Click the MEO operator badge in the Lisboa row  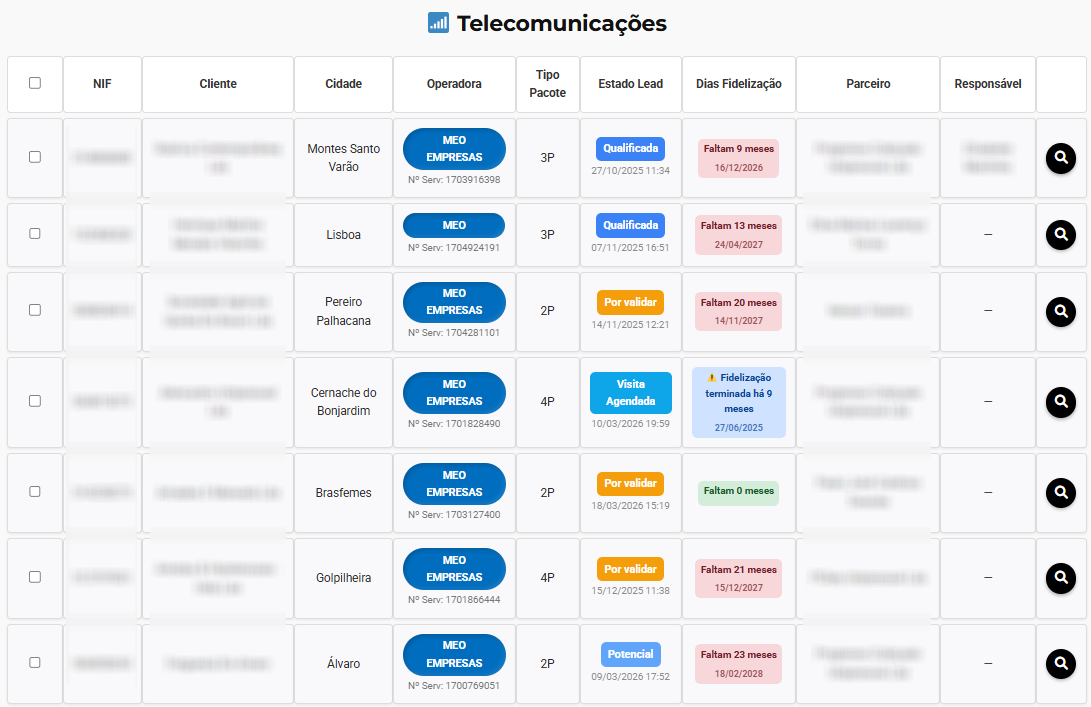pyautogui.click(x=454, y=225)
